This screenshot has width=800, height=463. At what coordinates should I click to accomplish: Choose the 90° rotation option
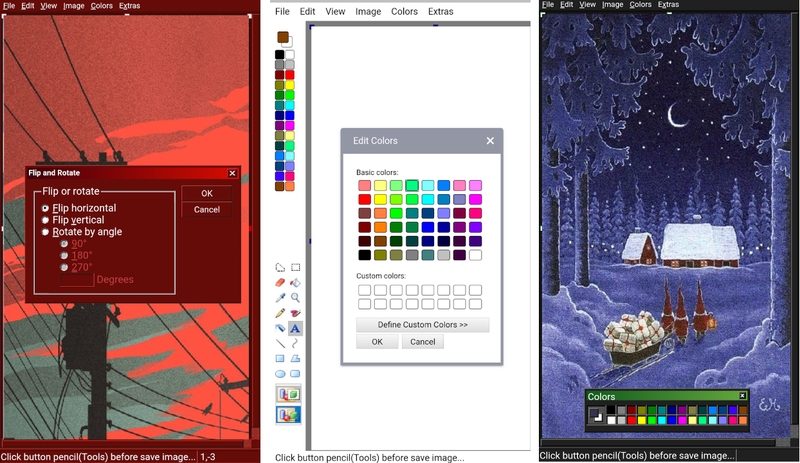pos(64,244)
